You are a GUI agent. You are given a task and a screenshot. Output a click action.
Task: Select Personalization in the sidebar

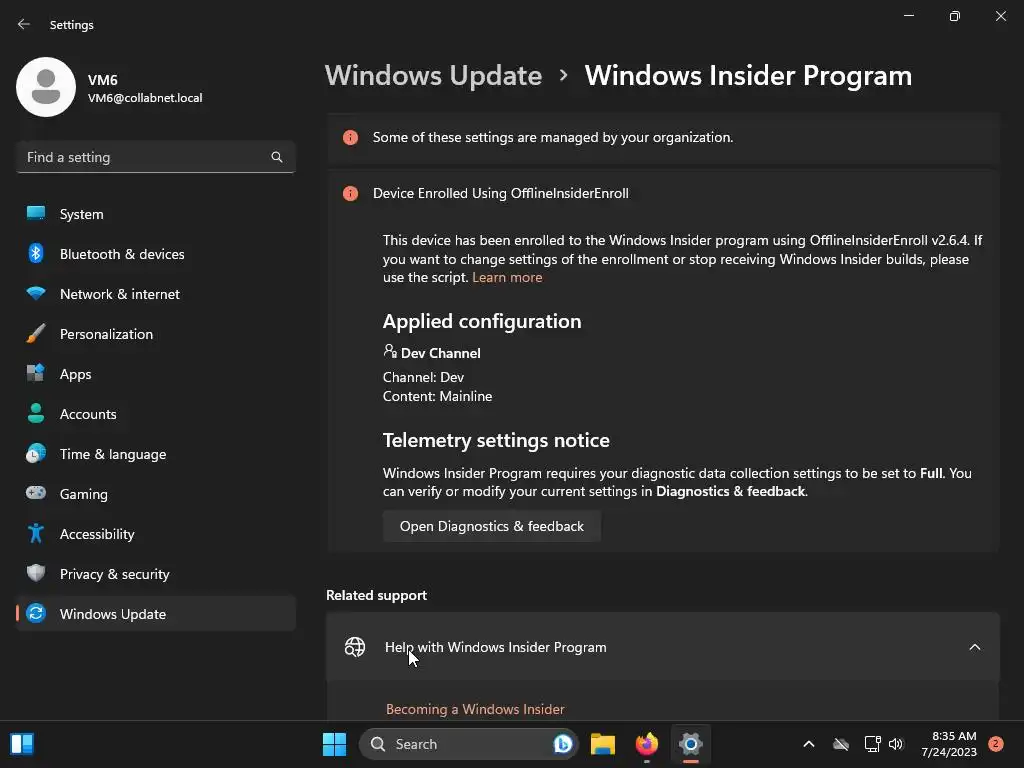point(155,334)
